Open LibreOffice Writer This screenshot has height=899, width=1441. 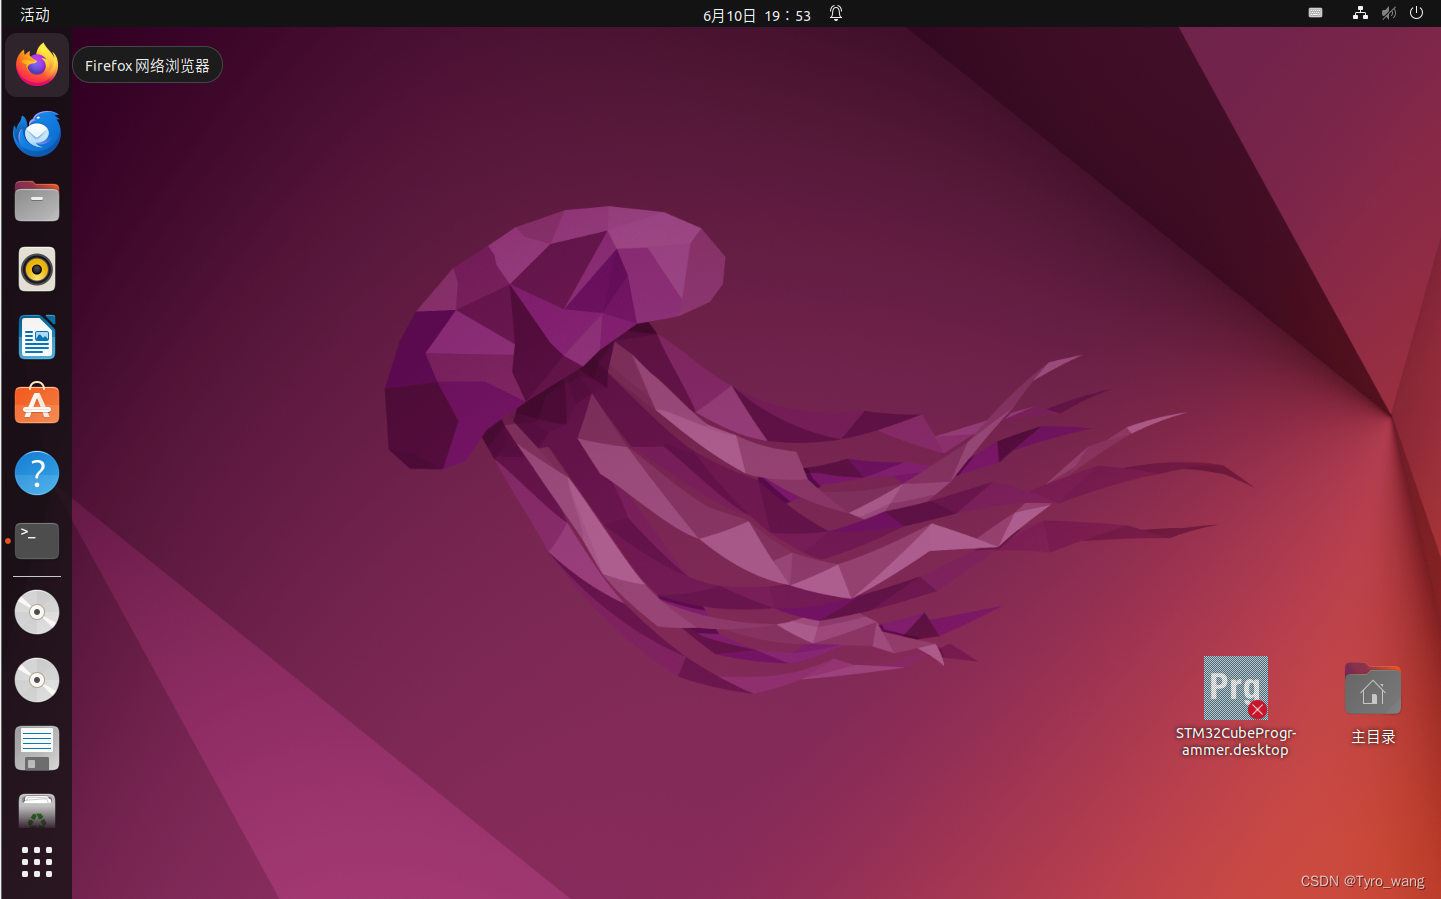pyautogui.click(x=36, y=337)
